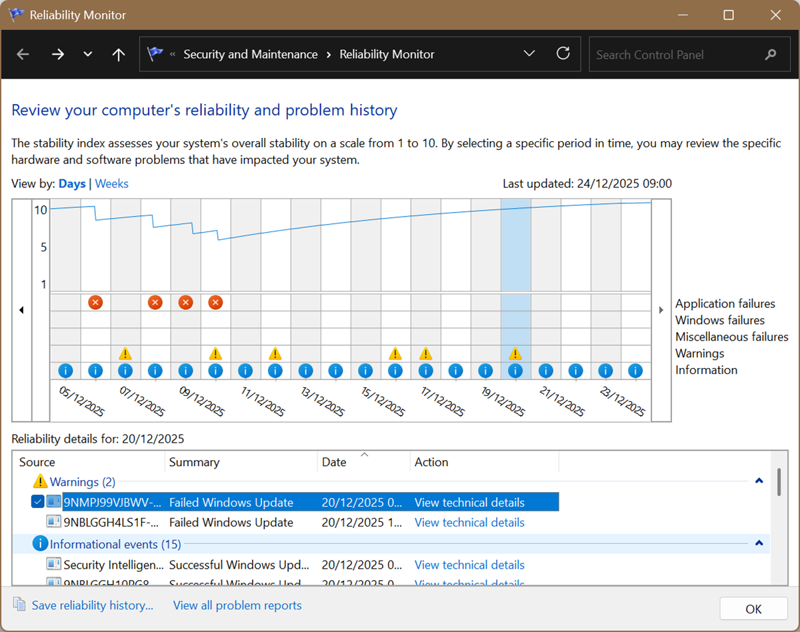This screenshot has height=632, width=800.
Task: Click the right chart scroll arrow
Action: pos(660,310)
